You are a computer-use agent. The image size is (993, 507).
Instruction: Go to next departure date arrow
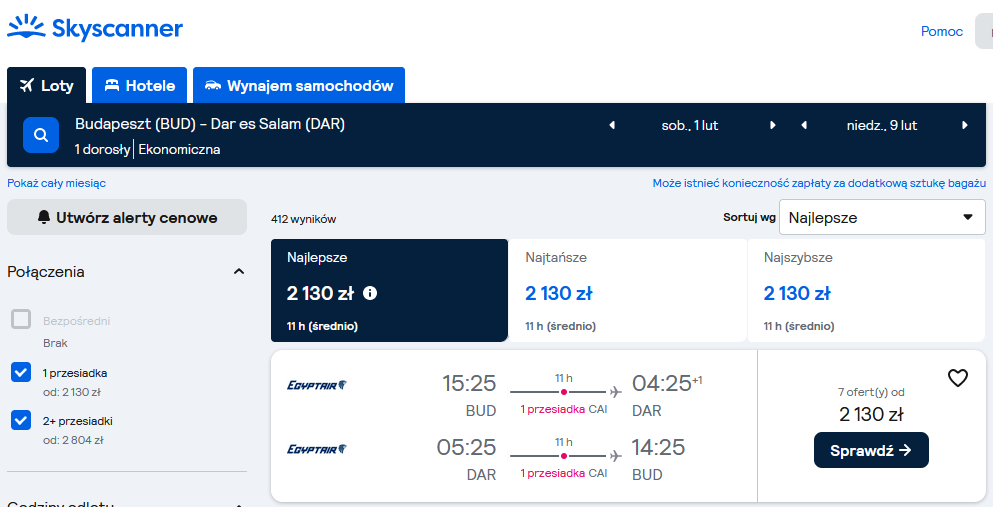pos(773,125)
